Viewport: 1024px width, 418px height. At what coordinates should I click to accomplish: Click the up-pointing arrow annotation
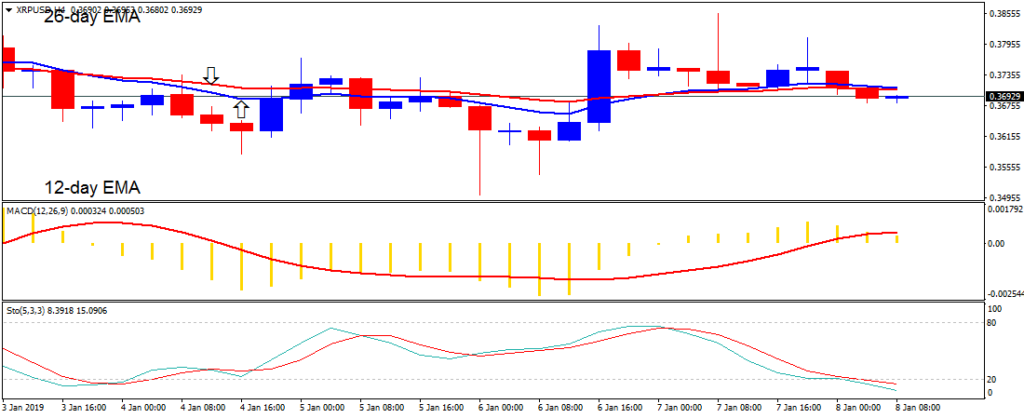click(x=240, y=109)
